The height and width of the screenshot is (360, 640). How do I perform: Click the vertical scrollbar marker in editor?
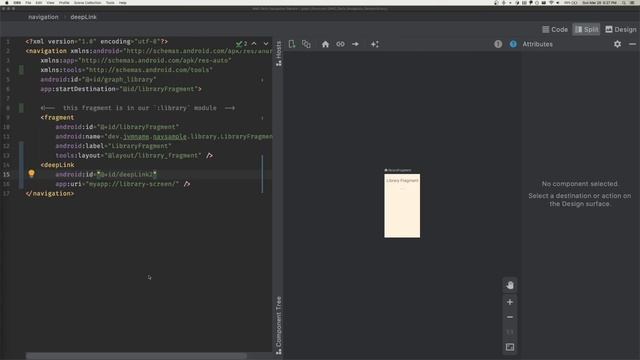tap(262, 174)
